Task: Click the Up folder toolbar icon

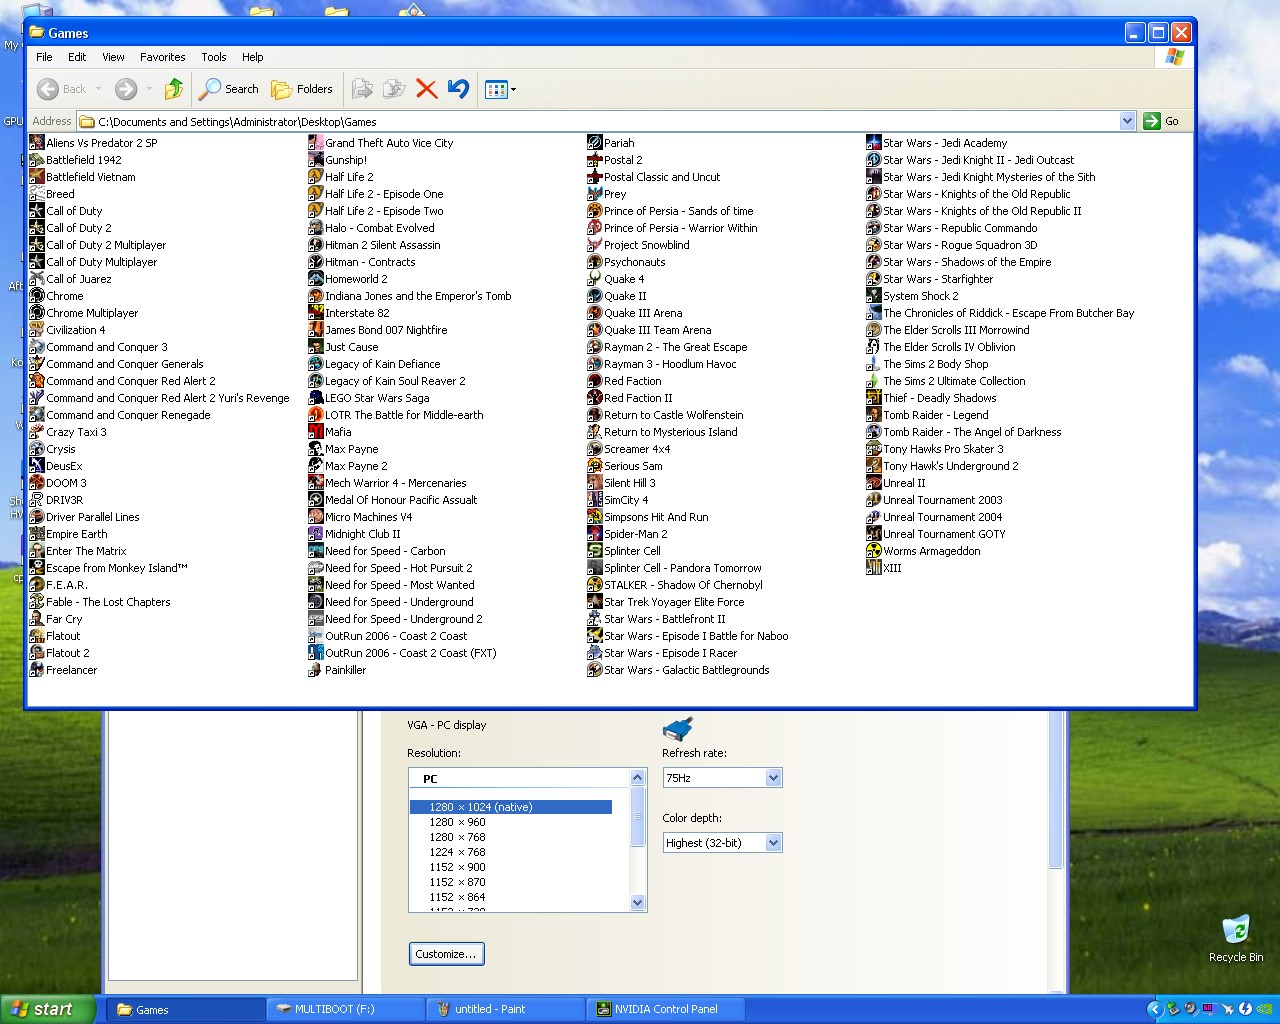Action: pyautogui.click(x=174, y=89)
